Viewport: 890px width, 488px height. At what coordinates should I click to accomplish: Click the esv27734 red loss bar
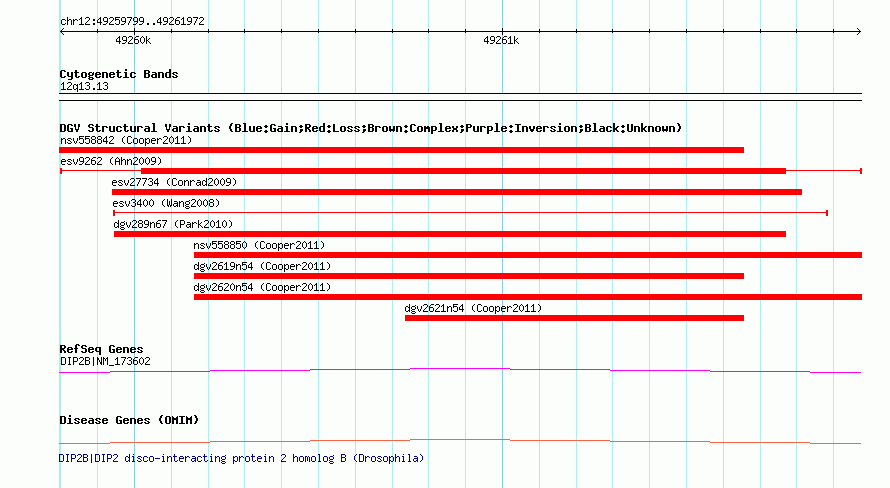coord(457,192)
